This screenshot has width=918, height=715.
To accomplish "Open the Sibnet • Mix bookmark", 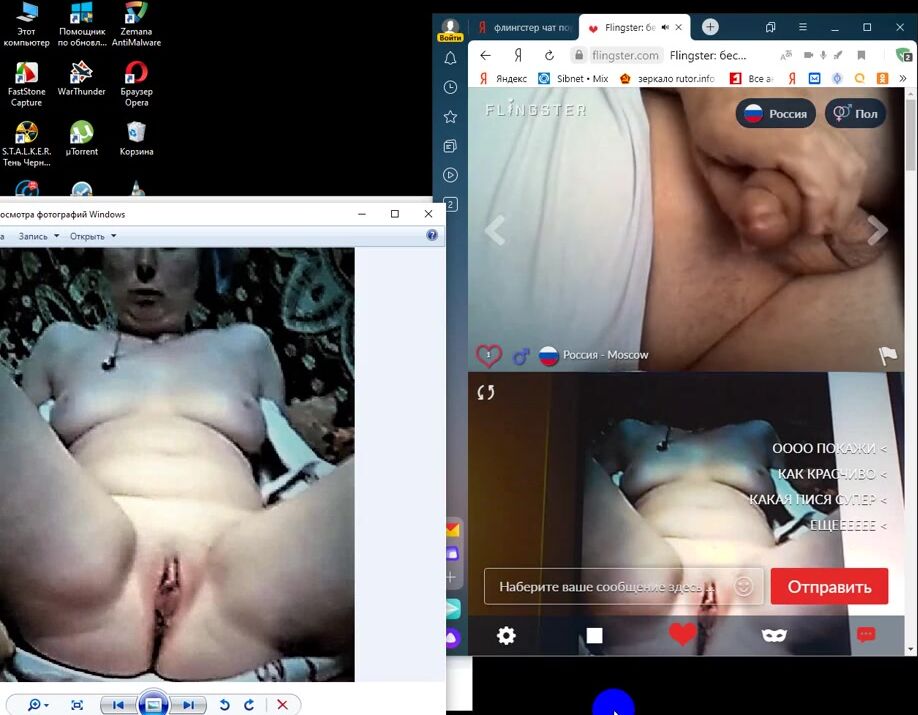I will [x=574, y=78].
